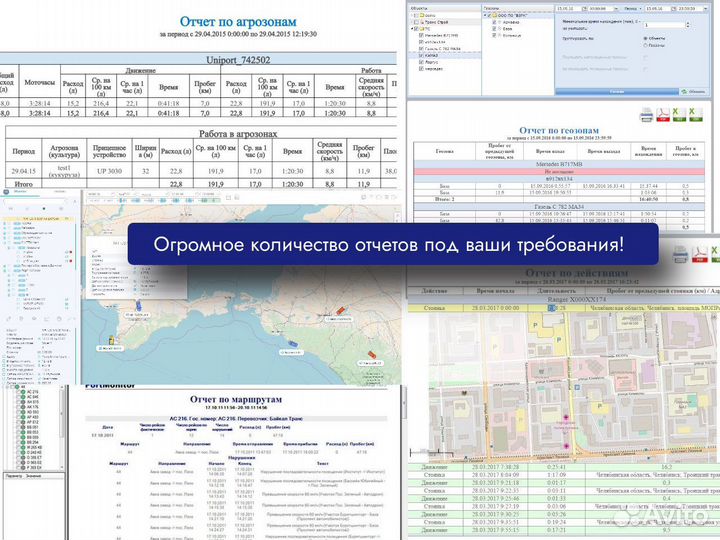
Task: Uncheck КАМАЗ object checkbox
Action: (x=421, y=55)
